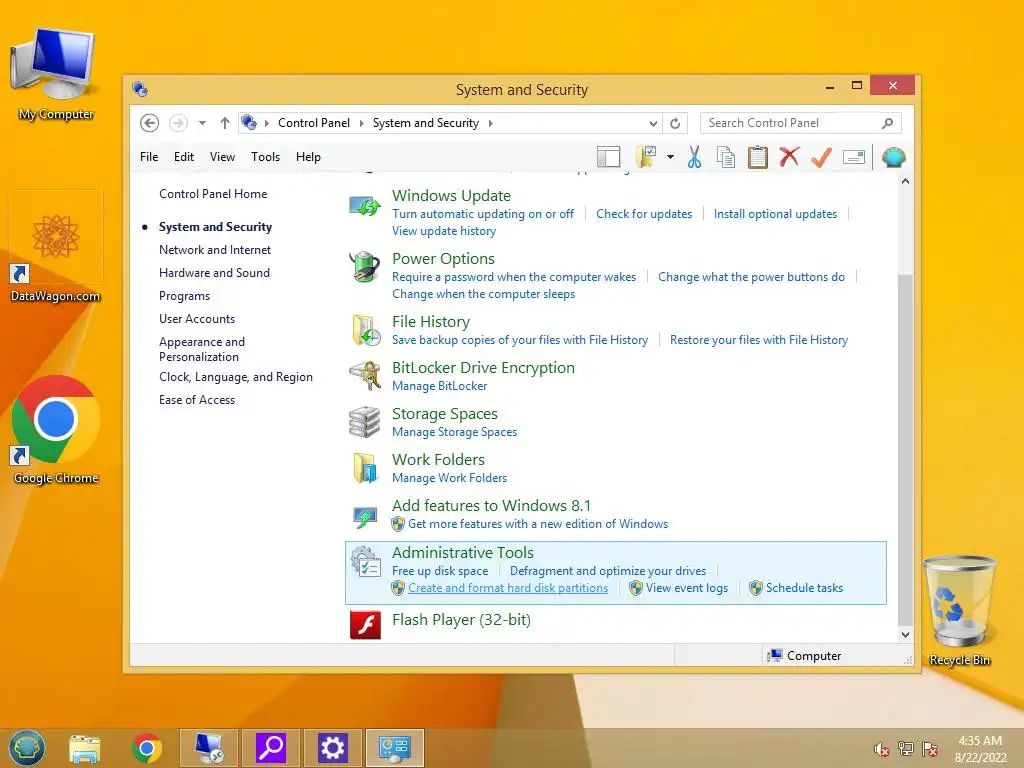Click the Add features to Windows icon
This screenshot has height=768, width=1024.
(x=364, y=517)
